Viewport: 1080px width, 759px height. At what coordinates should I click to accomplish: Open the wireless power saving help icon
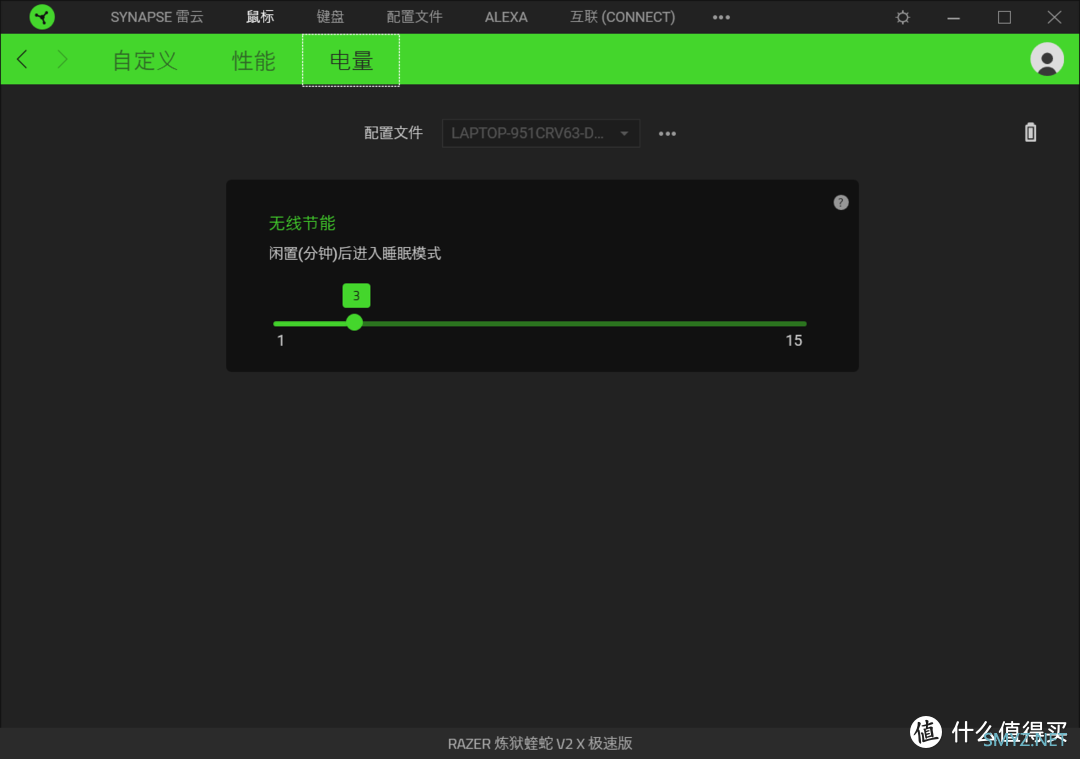841,202
